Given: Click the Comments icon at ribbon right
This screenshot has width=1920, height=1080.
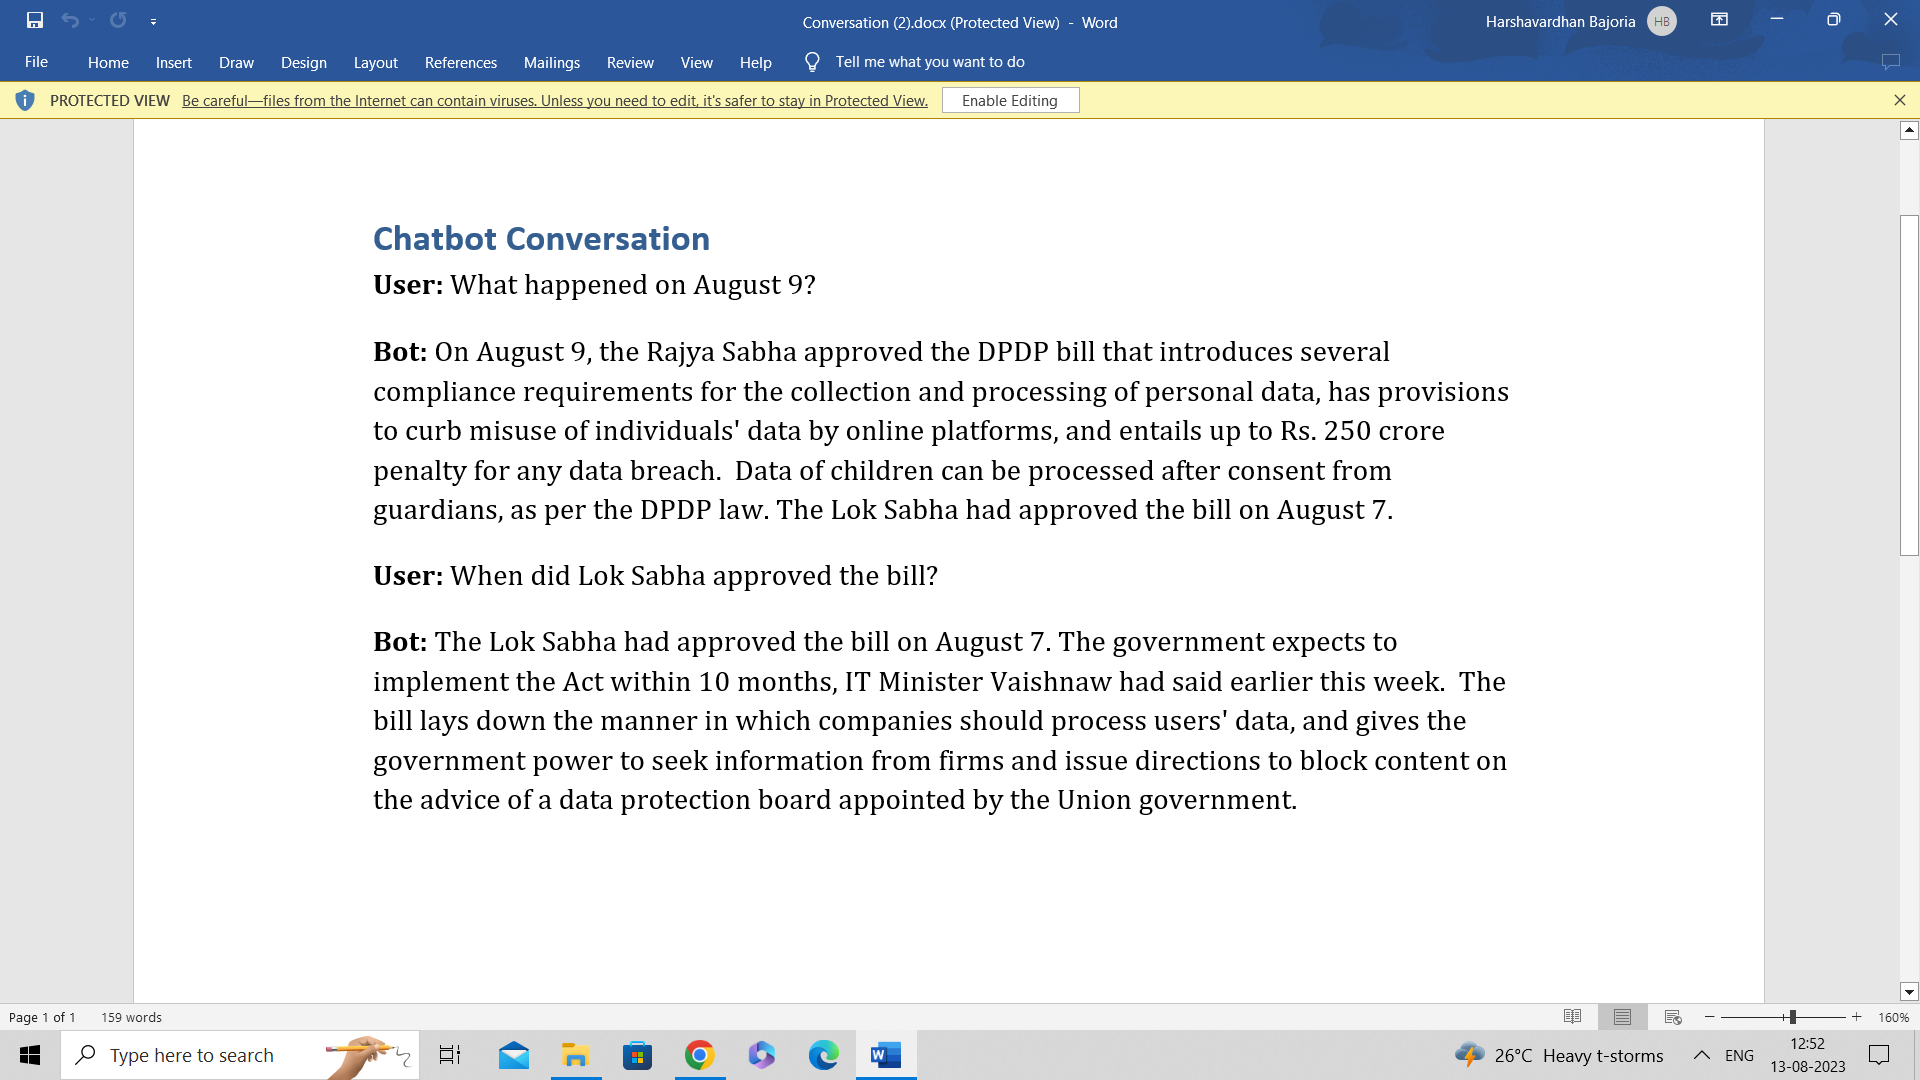Looking at the screenshot, I should [x=1890, y=62].
